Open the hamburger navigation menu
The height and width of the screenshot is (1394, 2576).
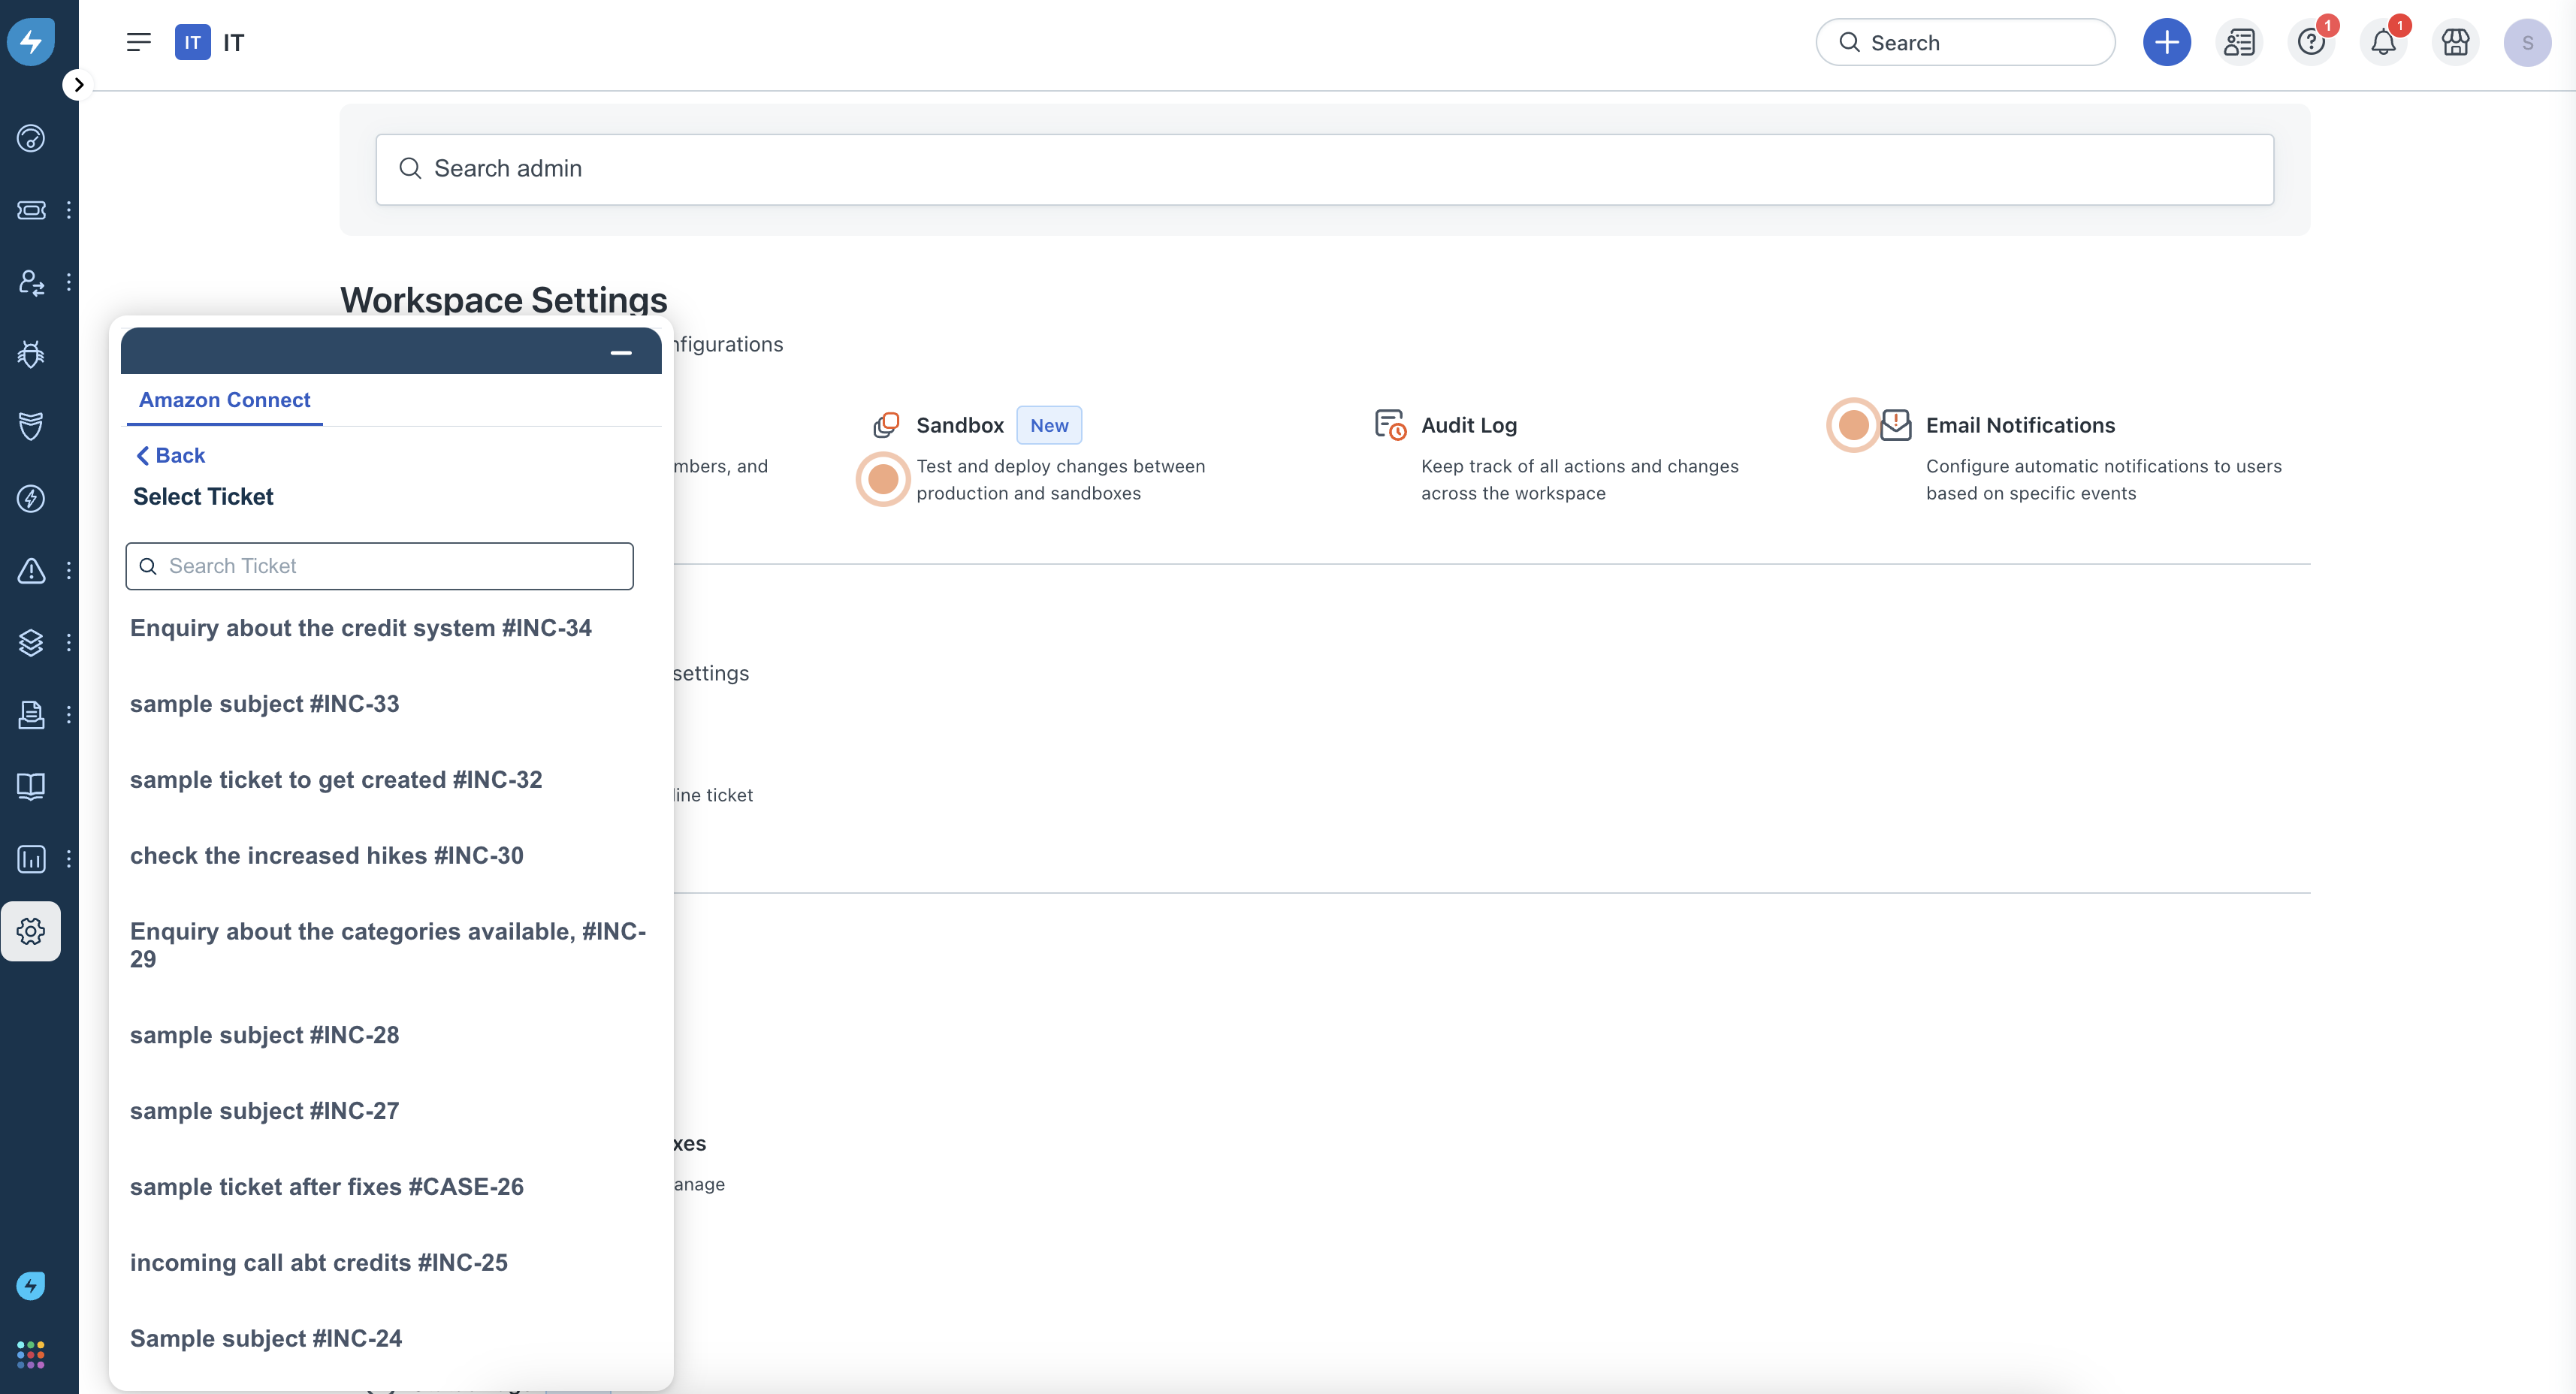[138, 43]
